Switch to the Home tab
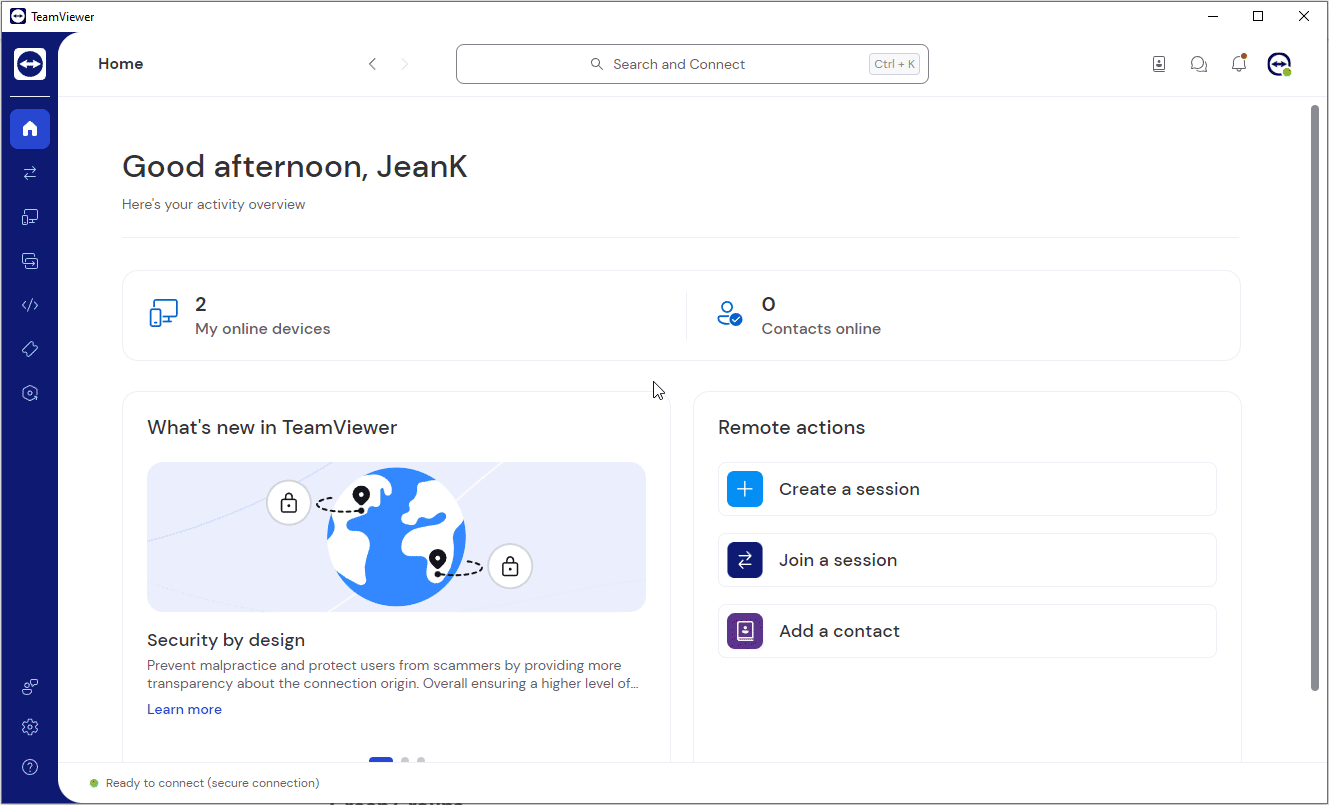Image resolution: width=1329 pixels, height=805 pixels. point(30,129)
